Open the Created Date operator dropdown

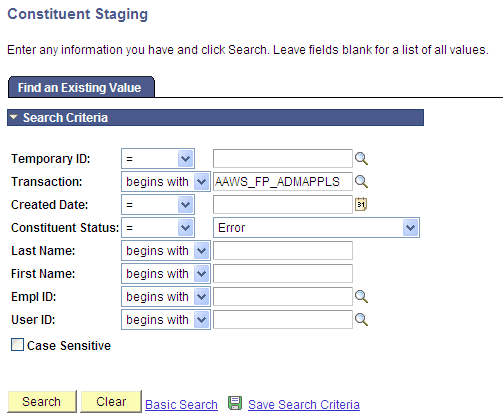click(x=158, y=205)
